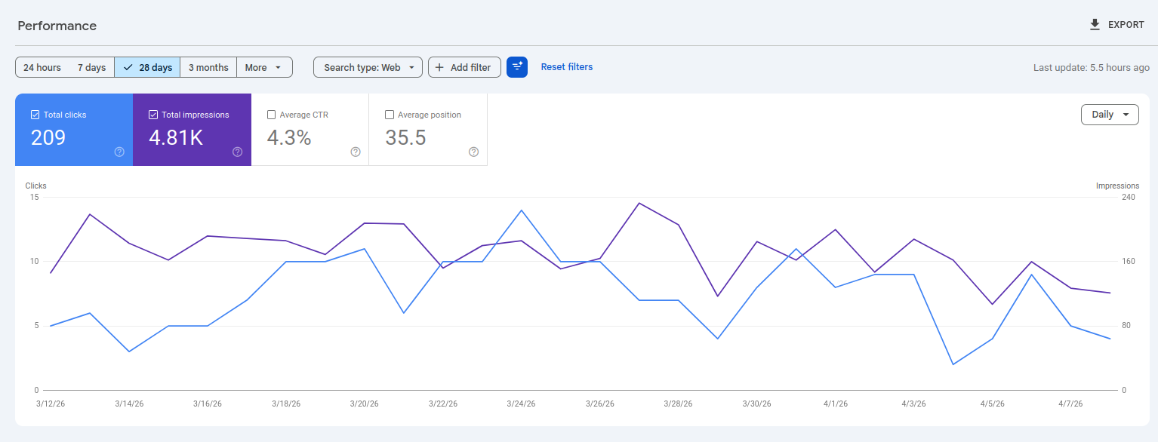Image resolution: width=1158 pixels, height=442 pixels.
Task: Enable the Average CTR checkbox
Action: [271, 115]
